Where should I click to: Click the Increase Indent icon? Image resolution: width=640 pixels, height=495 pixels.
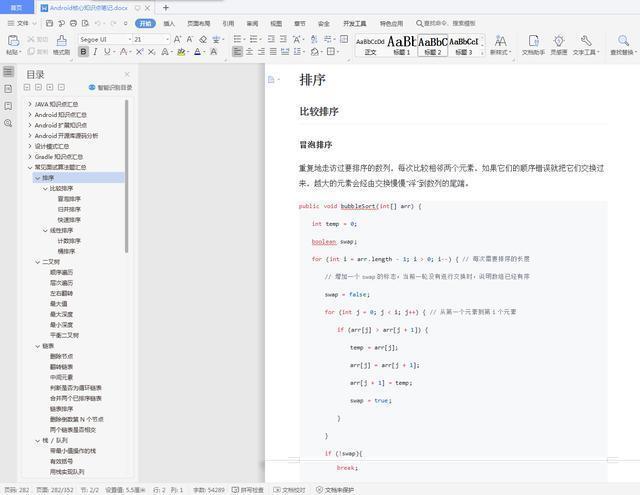pos(283,39)
